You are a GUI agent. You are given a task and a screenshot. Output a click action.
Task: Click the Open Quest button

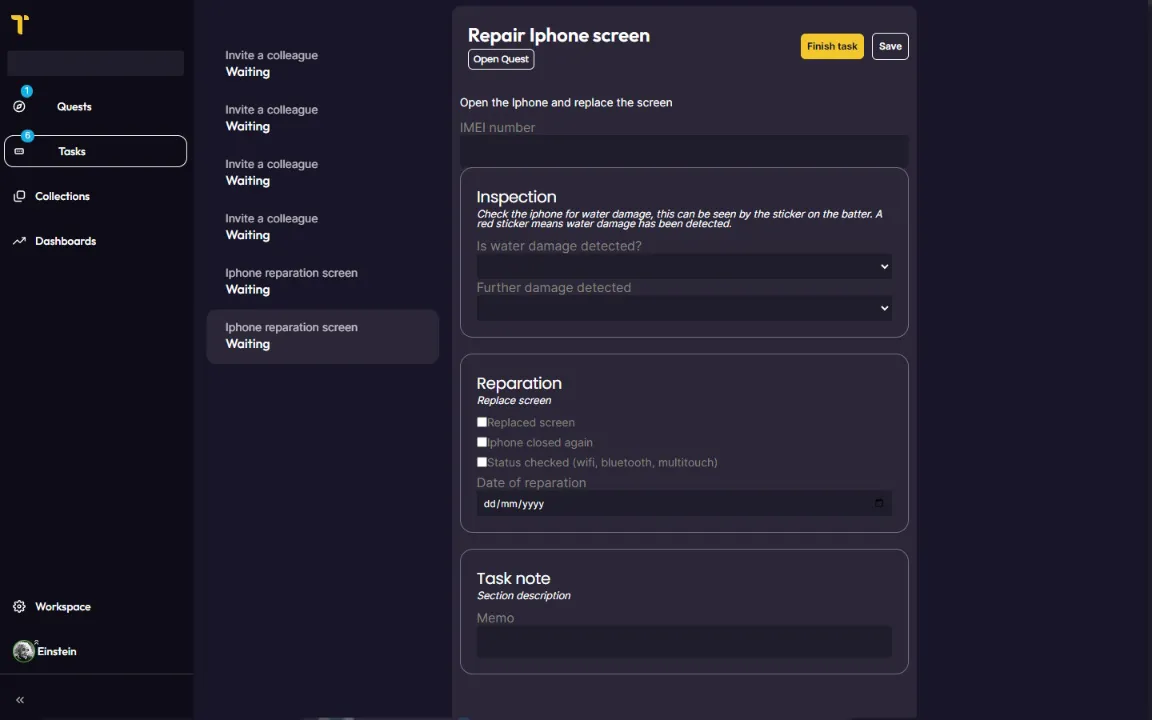coord(500,60)
